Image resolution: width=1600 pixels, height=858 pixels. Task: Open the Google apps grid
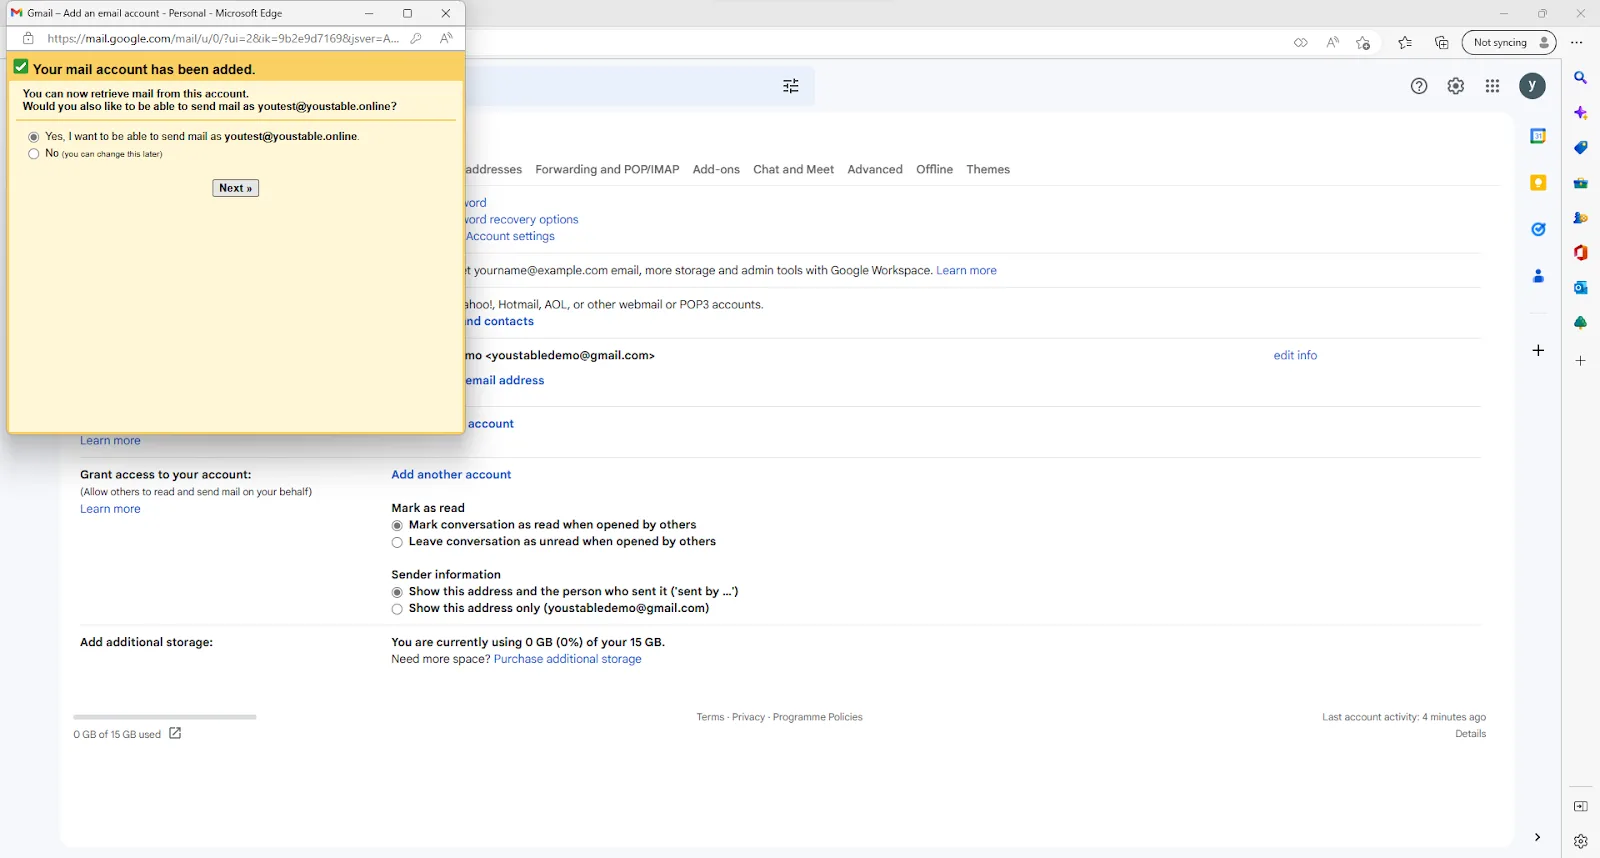[1493, 86]
